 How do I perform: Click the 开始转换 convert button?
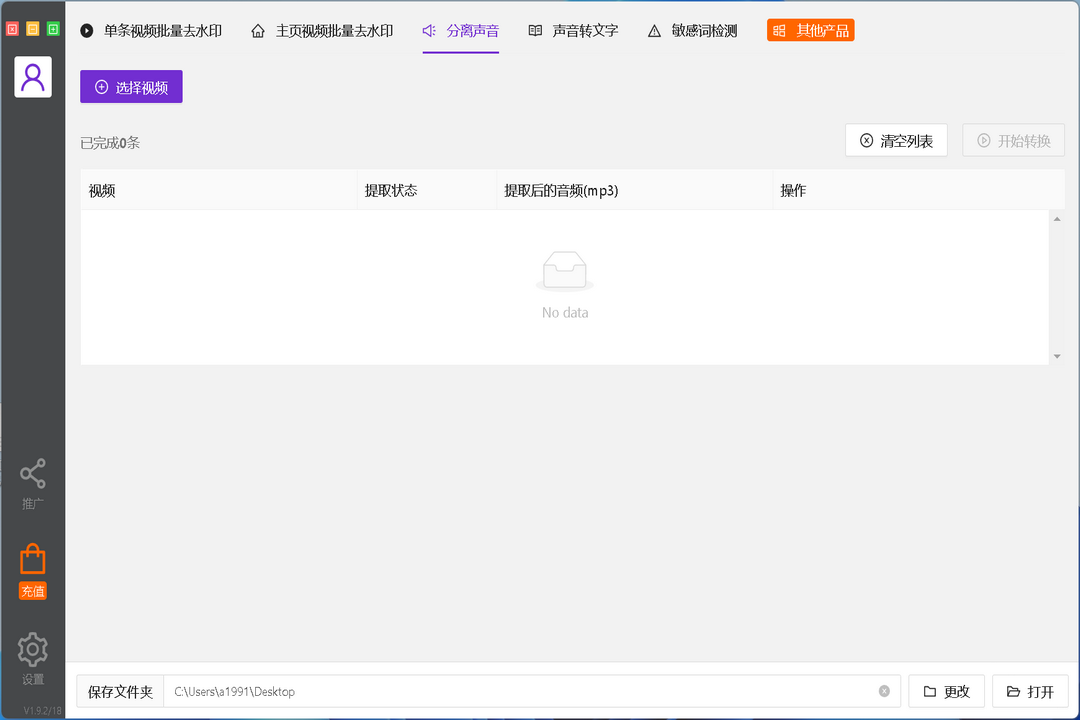click(x=1013, y=140)
